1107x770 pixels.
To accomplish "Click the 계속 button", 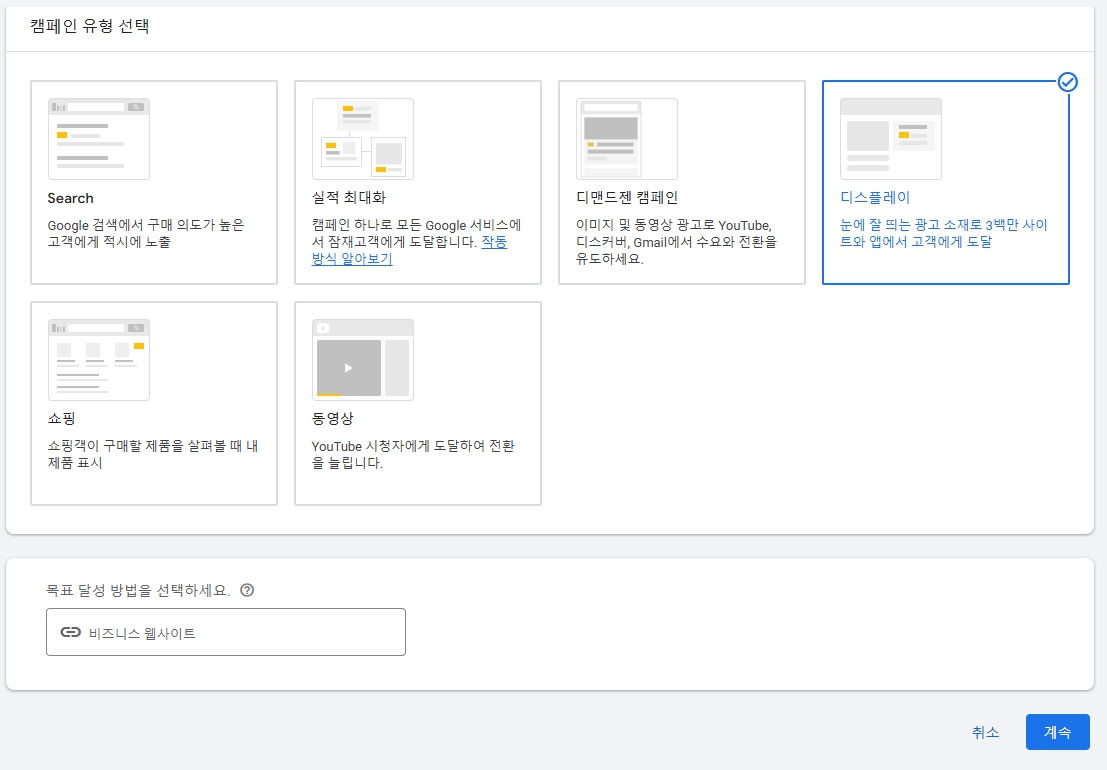I will coord(1058,732).
